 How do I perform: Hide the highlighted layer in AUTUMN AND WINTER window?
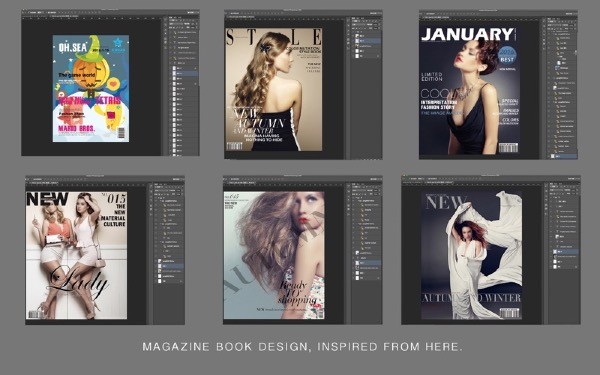552,252
